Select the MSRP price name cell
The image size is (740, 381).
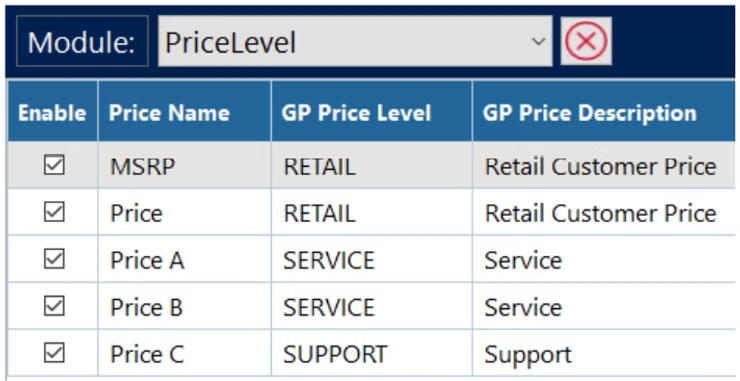pos(185,166)
